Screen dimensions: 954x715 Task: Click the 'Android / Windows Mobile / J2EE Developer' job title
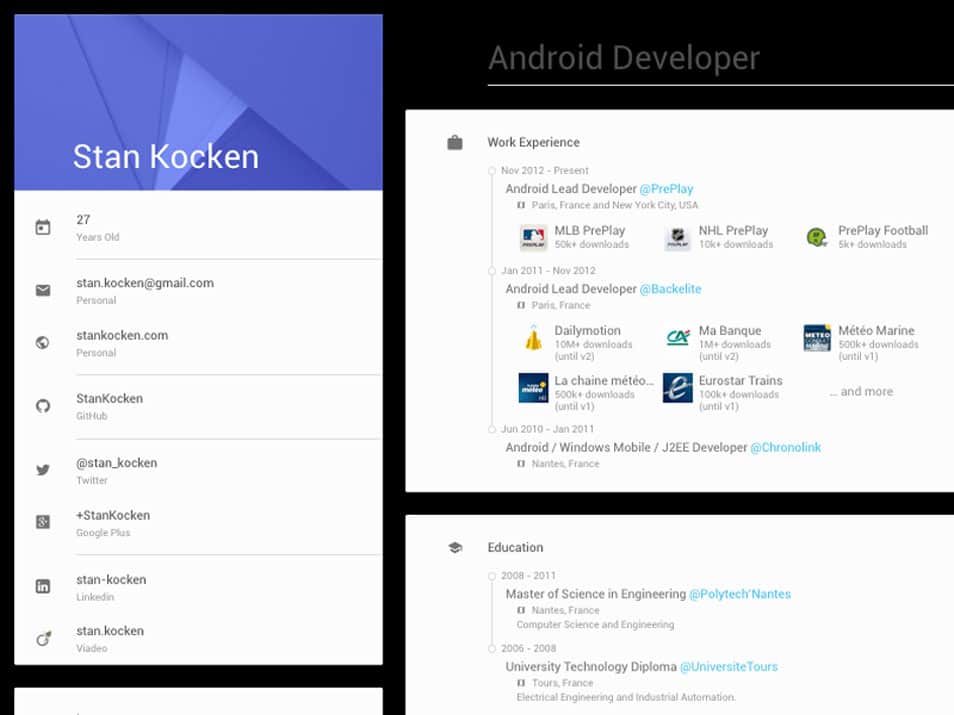626,447
